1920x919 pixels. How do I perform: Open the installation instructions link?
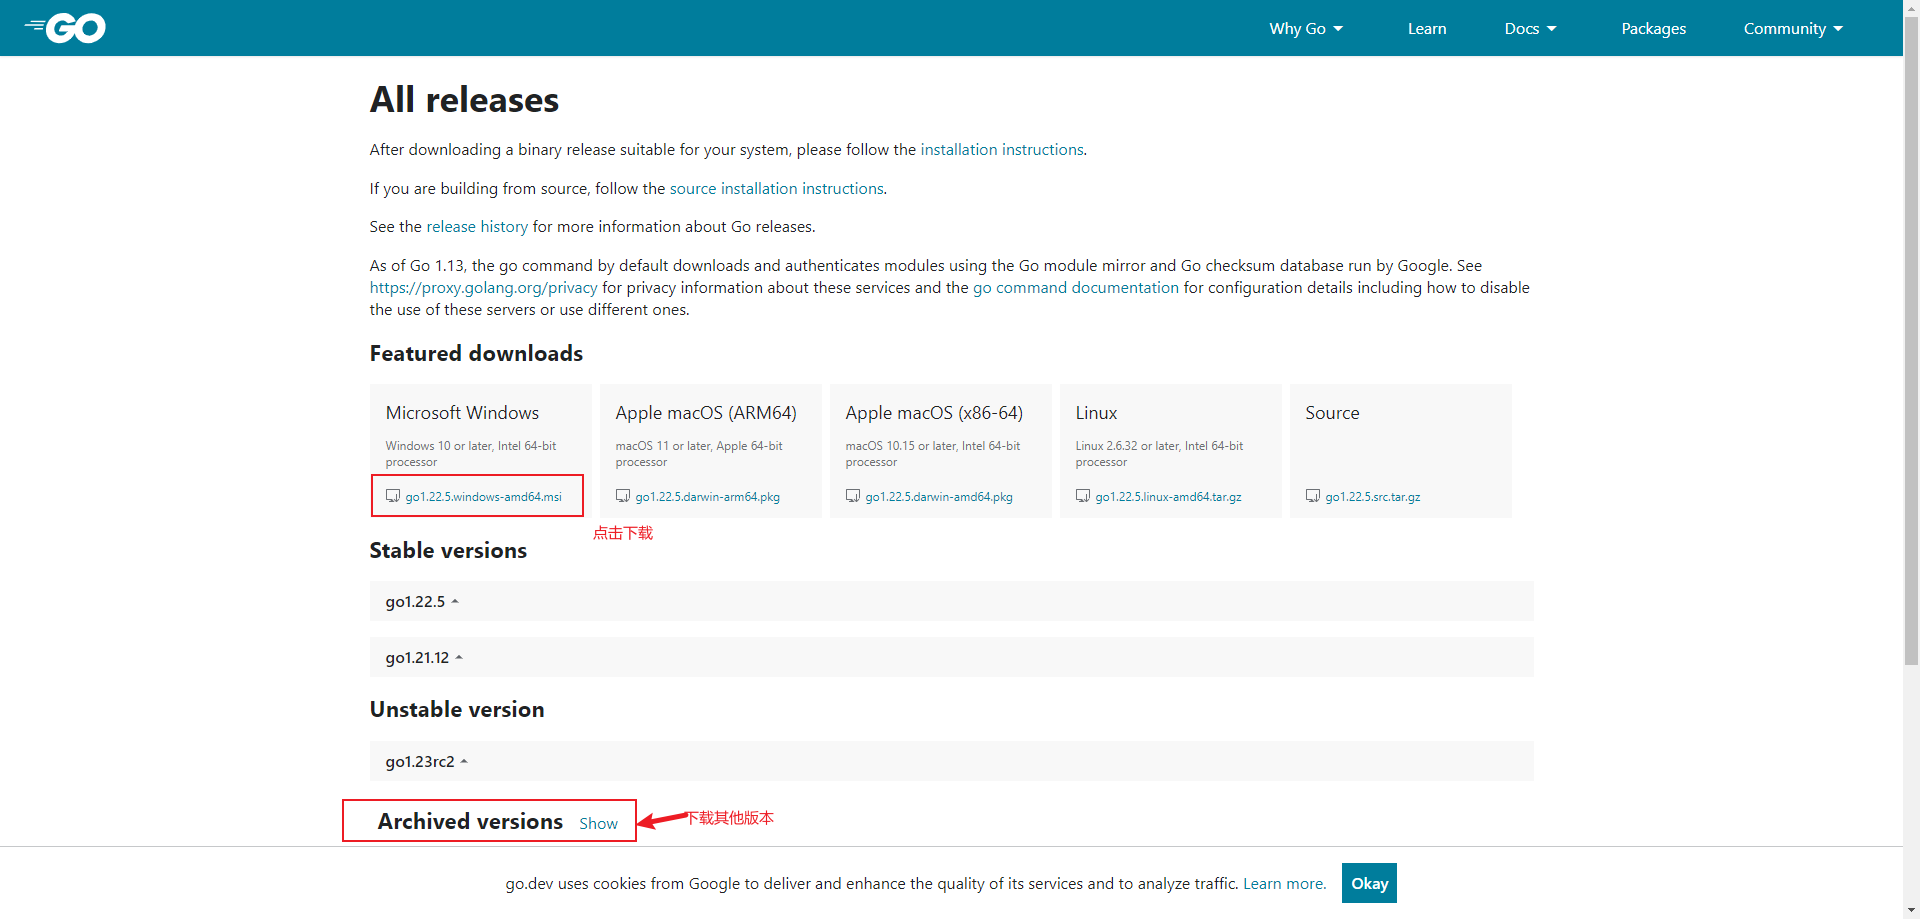point(1002,149)
